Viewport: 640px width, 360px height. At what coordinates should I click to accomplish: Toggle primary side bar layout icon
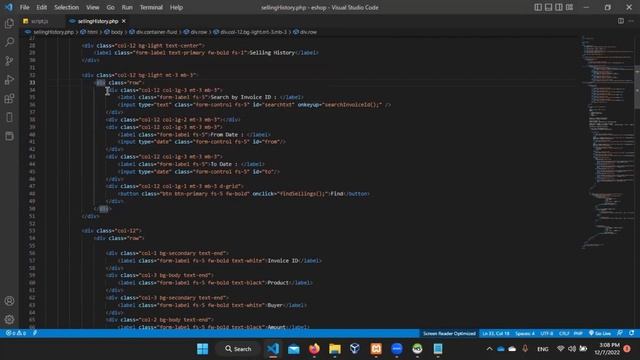coord(538,7)
